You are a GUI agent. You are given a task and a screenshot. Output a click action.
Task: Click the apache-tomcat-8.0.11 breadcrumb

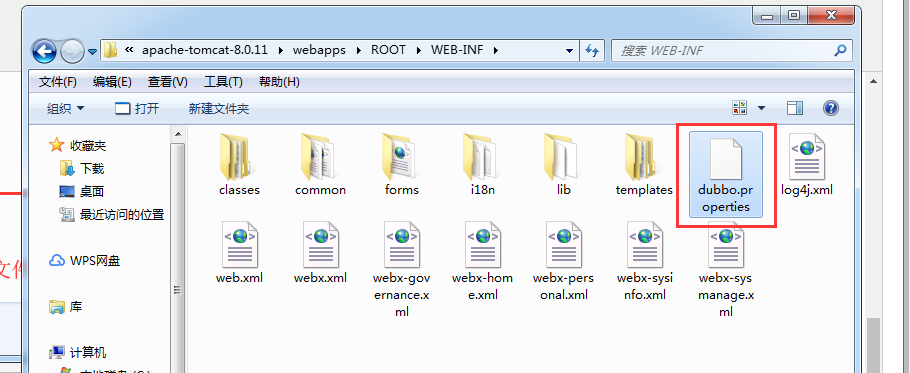point(205,50)
